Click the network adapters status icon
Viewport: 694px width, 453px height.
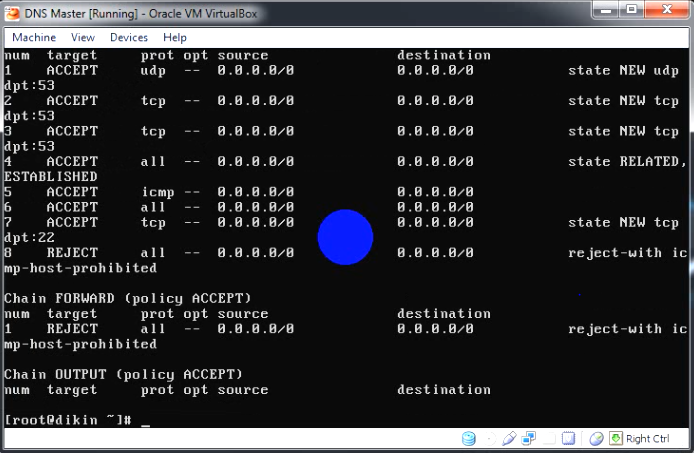[x=528, y=438]
